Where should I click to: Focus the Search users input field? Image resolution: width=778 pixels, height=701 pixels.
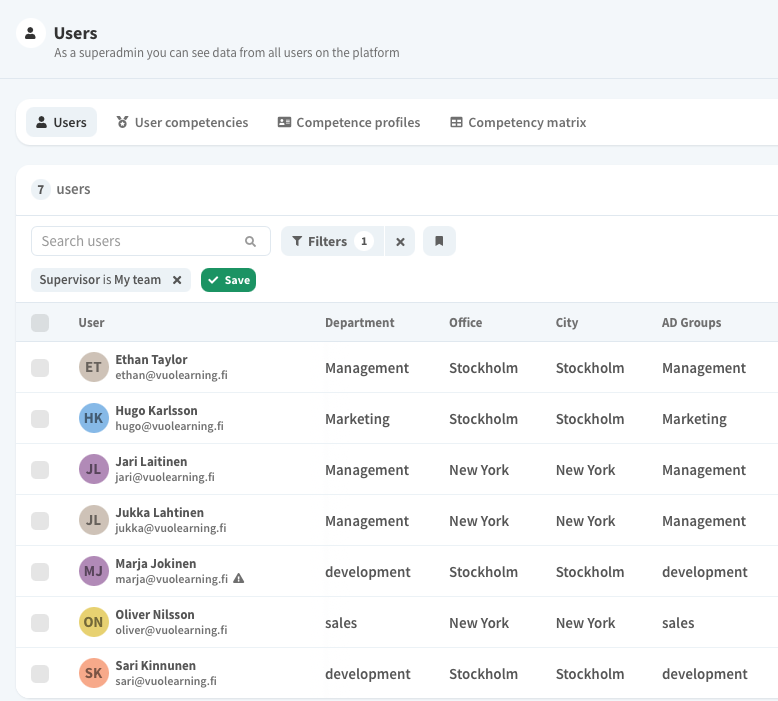tap(151, 242)
